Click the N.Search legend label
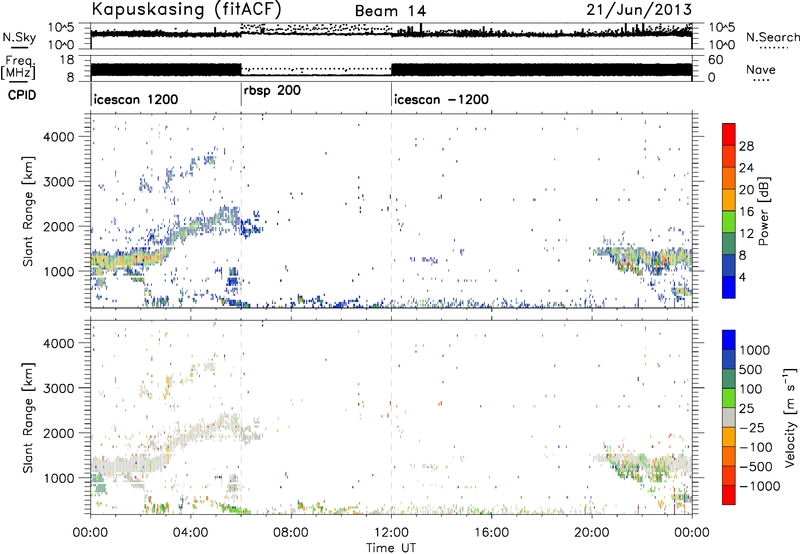The image size is (800, 554). tap(773, 37)
